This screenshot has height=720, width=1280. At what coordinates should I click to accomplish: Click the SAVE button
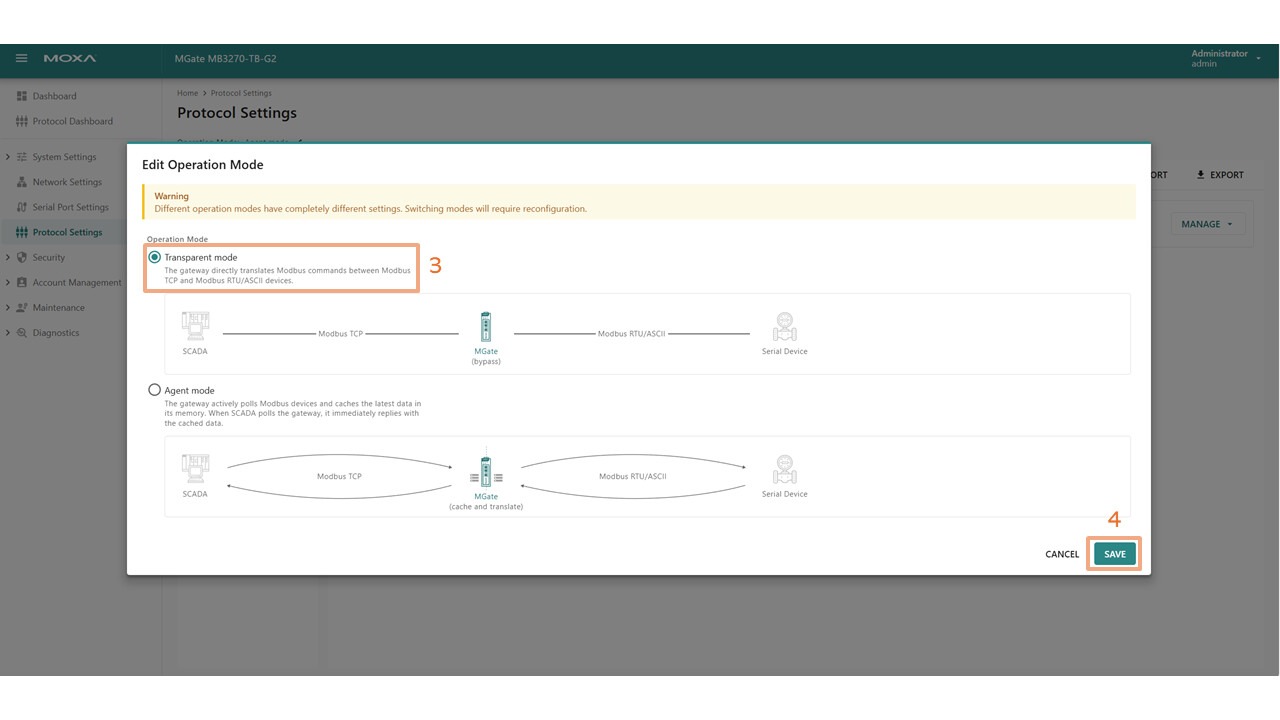coord(1114,554)
